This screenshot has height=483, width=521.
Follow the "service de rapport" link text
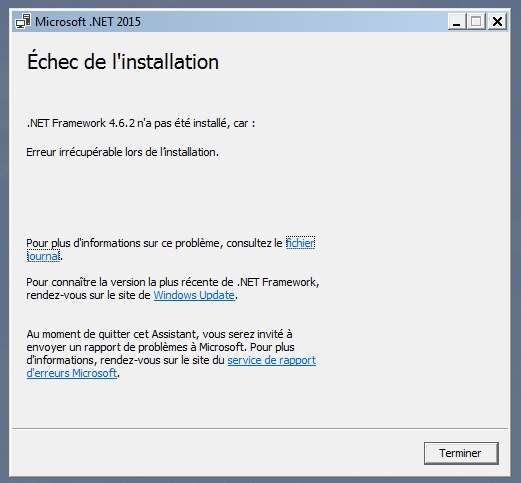[272, 360]
